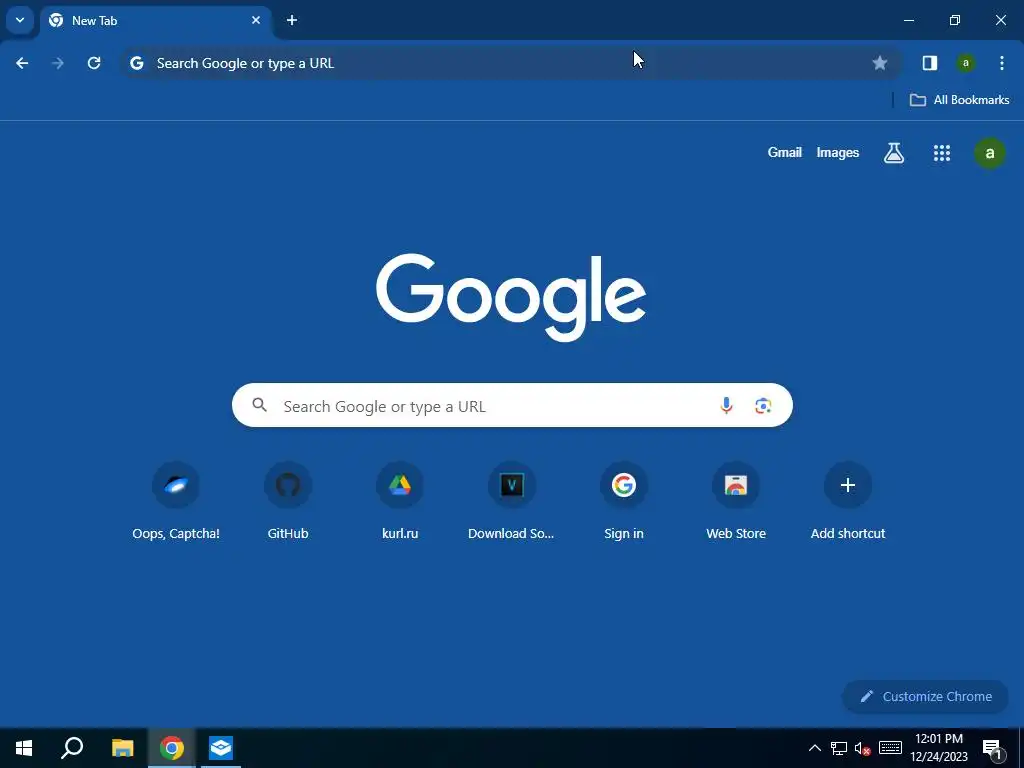The image size is (1024, 768).
Task: Open File Explorer from the taskbar
Action: pyautogui.click(x=122, y=748)
